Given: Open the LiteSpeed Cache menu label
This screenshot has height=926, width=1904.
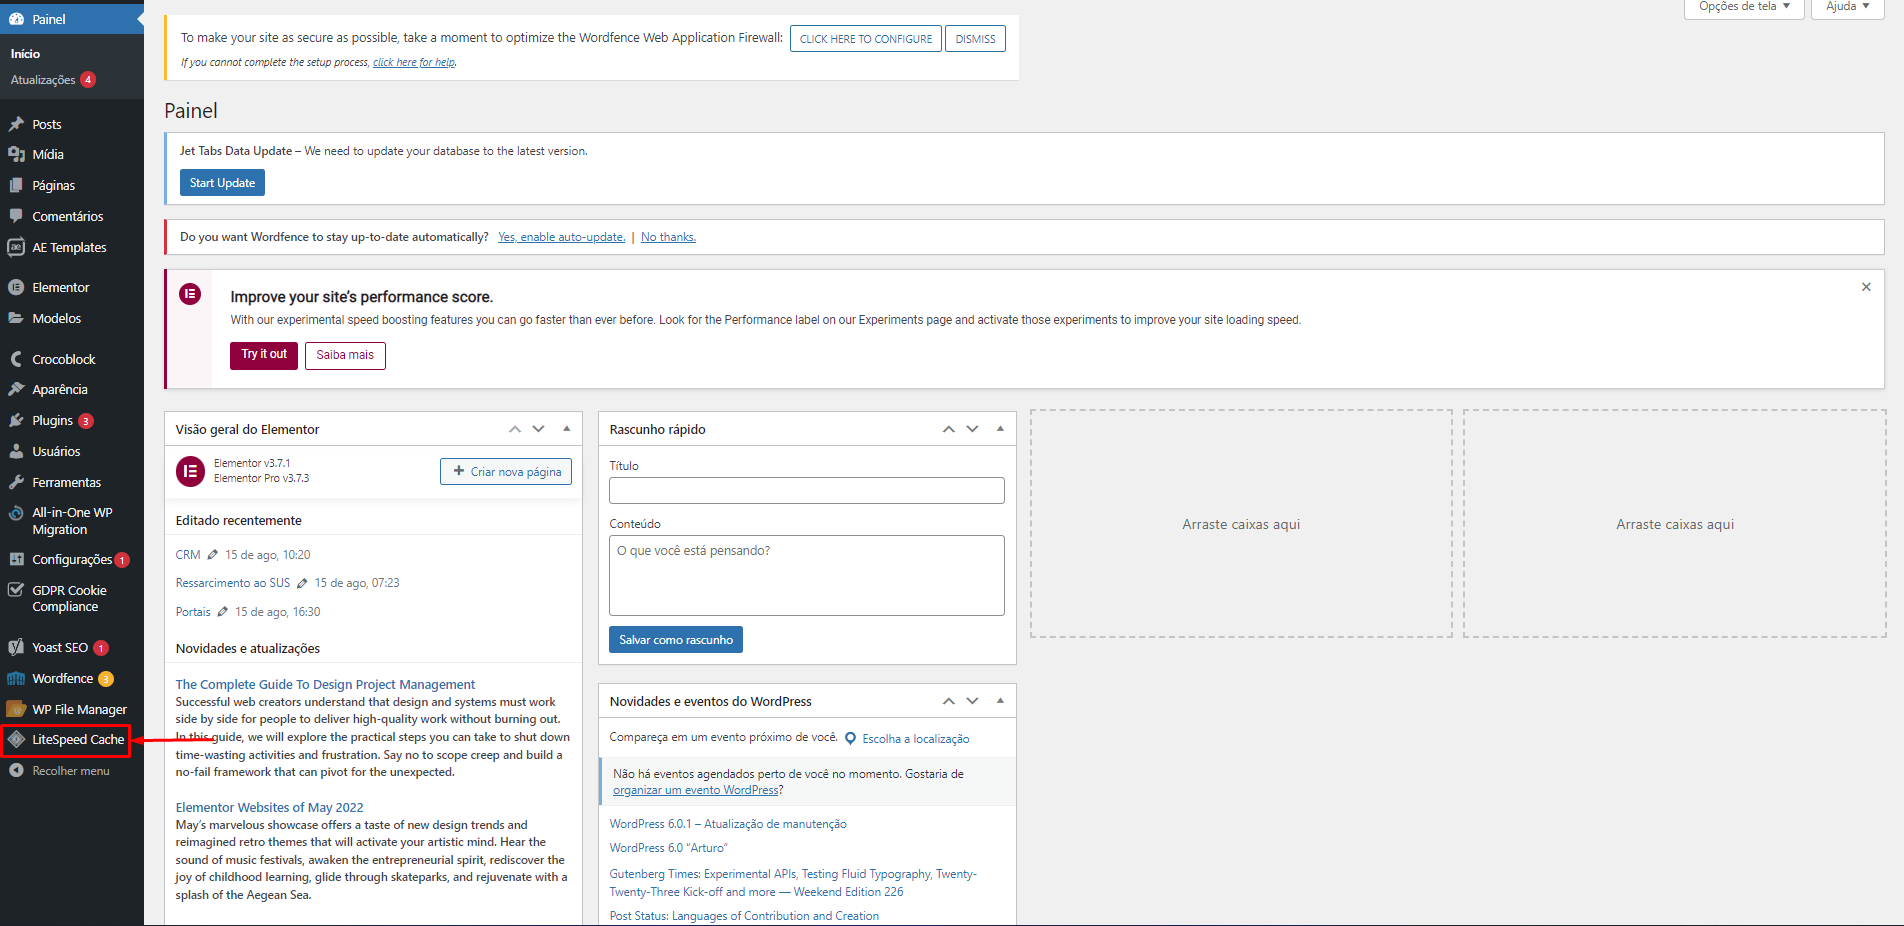Looking at the screenshot, I should (78, 739).
